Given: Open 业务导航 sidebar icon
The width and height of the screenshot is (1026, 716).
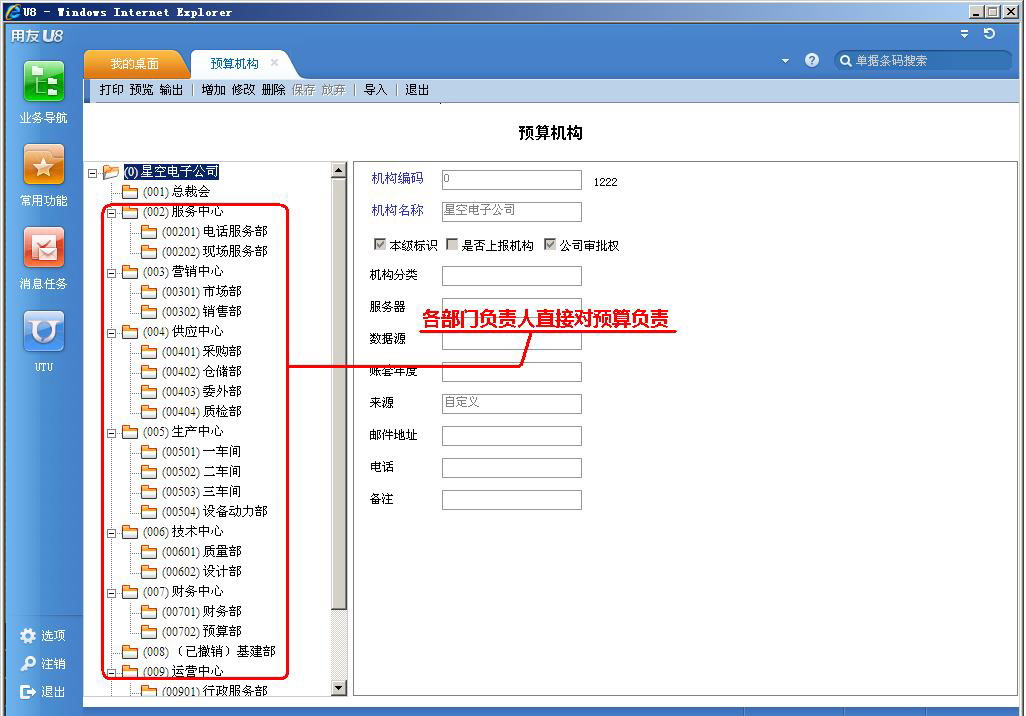Looking at the screenshot, I should tap(43, 81).
